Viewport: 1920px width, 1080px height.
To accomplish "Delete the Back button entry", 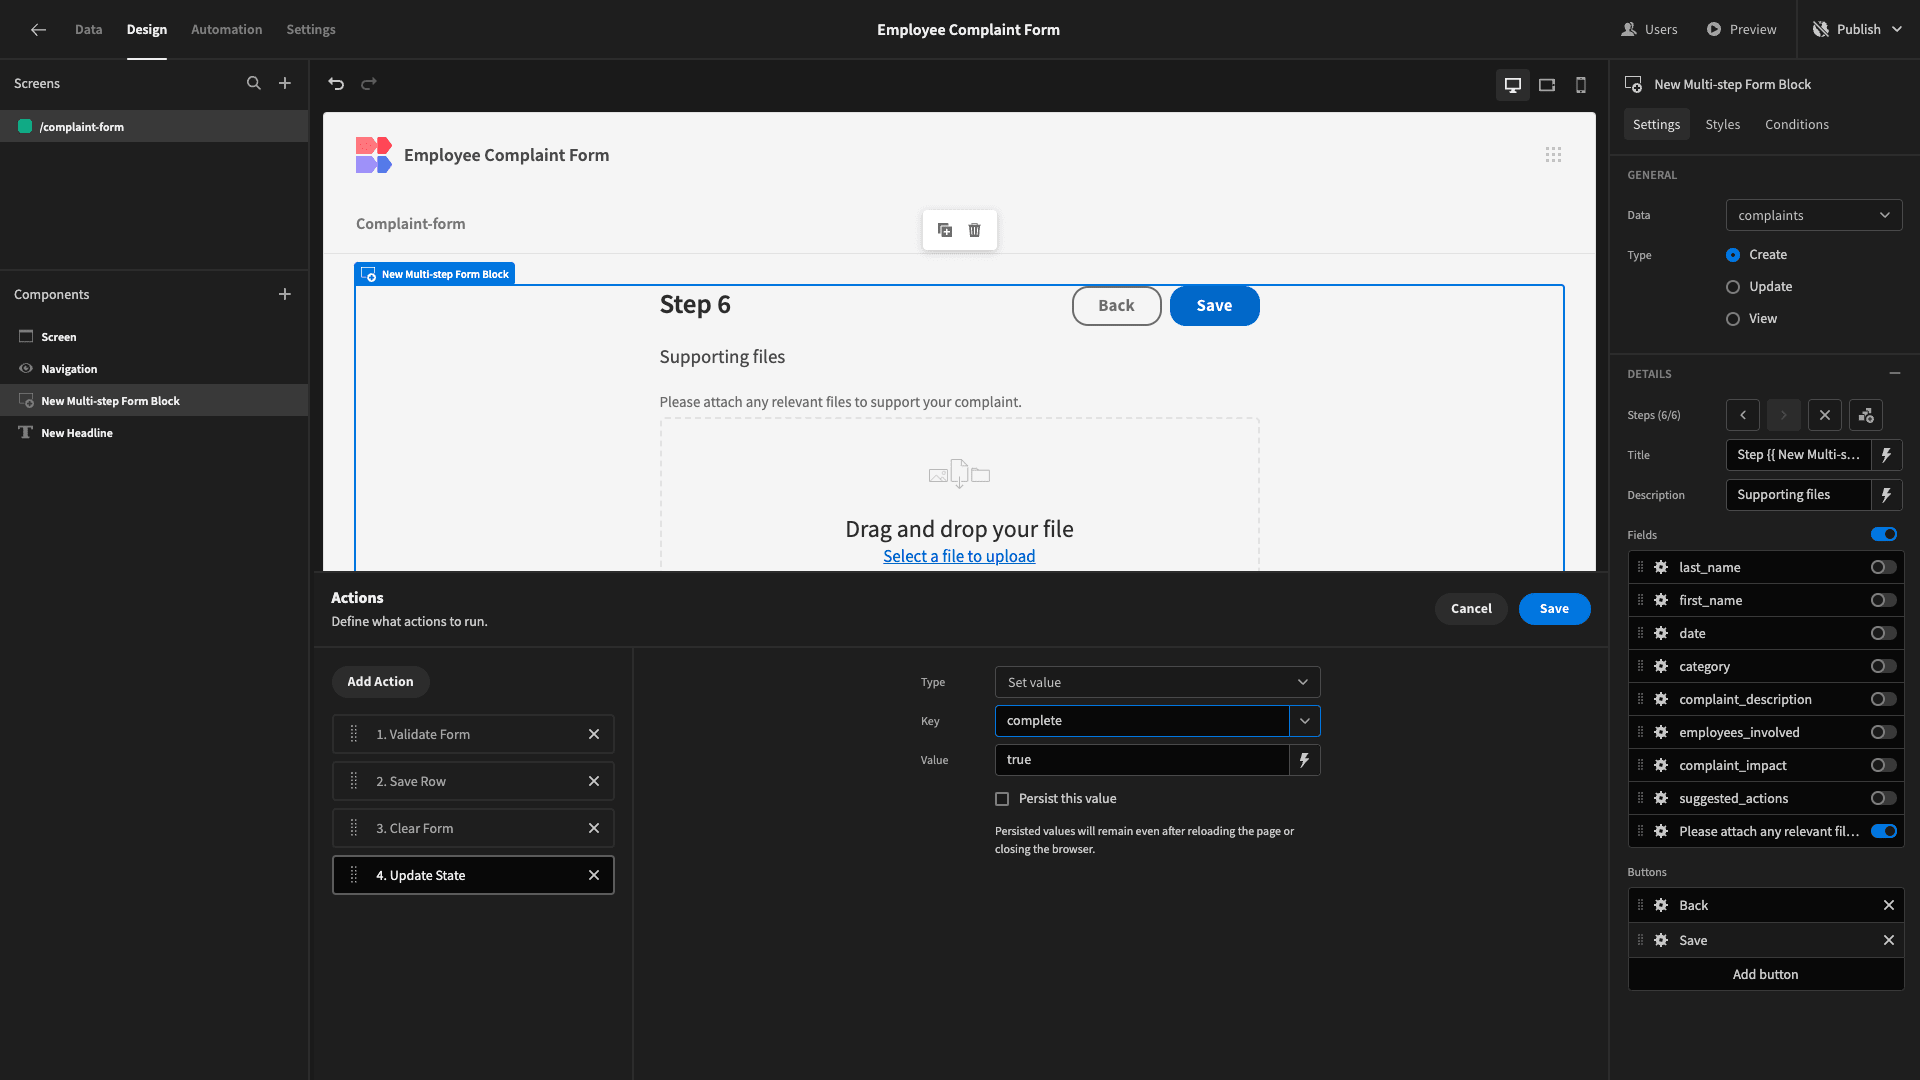I will [1889, 905].
